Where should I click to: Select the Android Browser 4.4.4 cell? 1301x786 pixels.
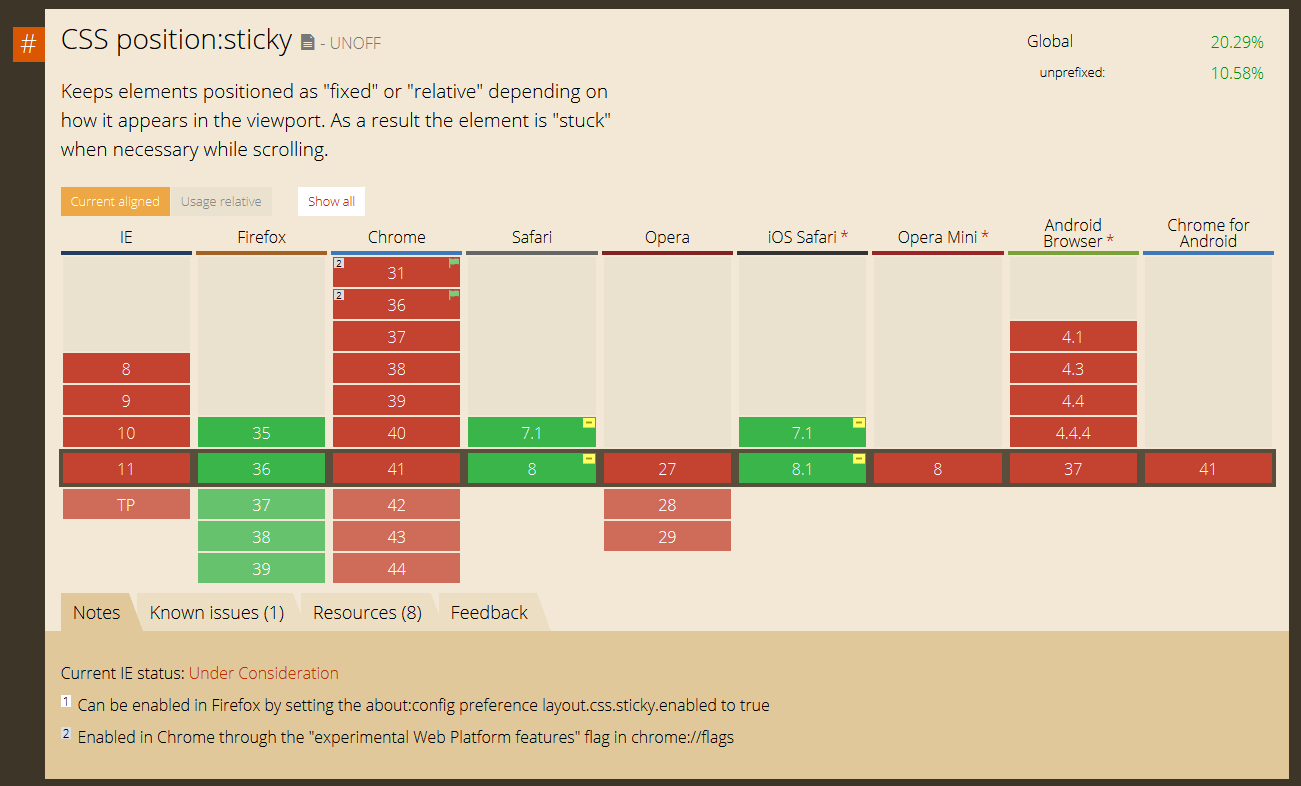(x=1073, y=433)
